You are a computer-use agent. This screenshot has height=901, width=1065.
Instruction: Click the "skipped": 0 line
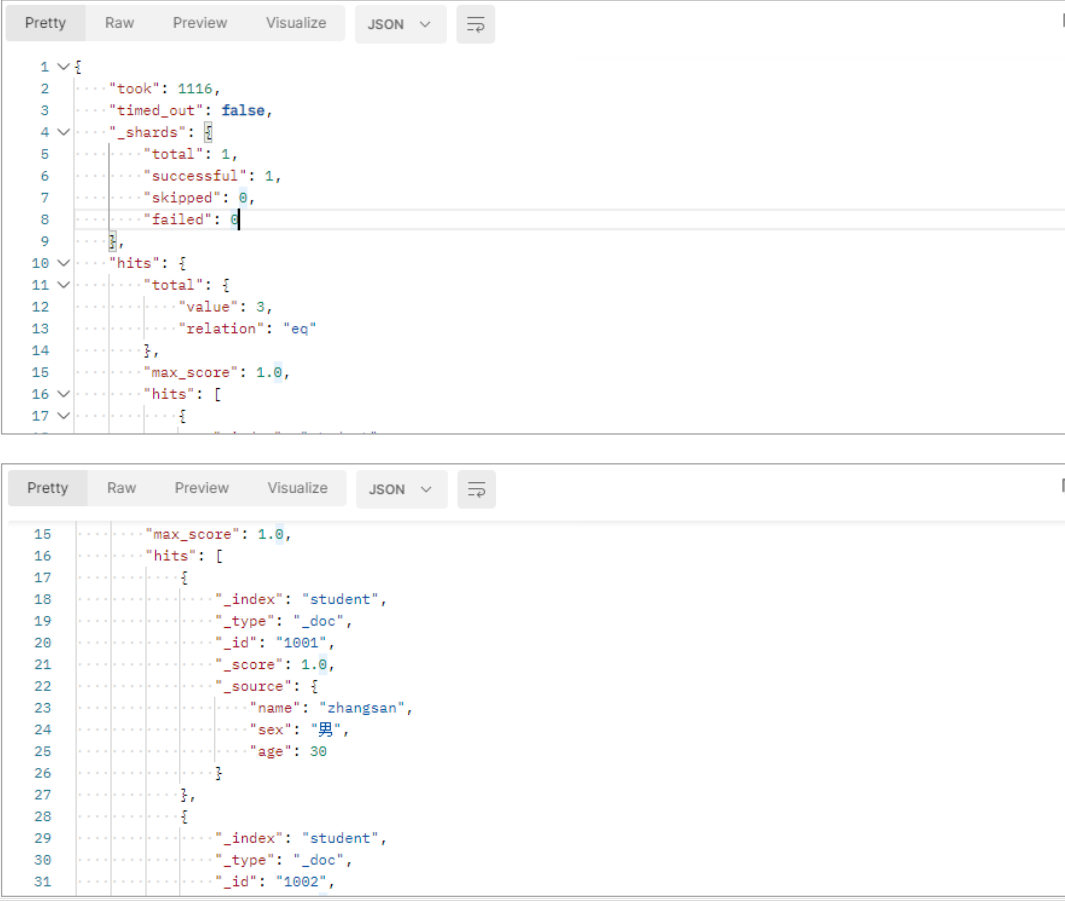(x=199, y=198)
